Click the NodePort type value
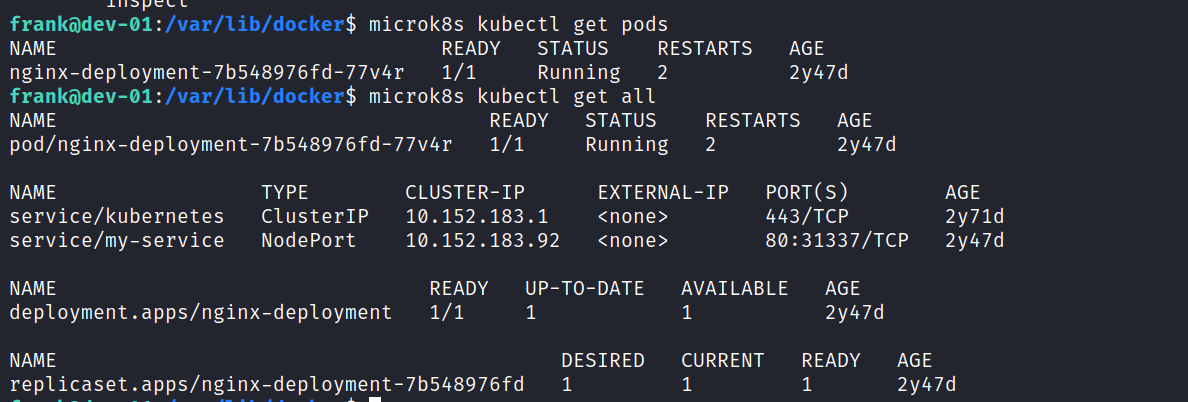Viewport: 1188px width, 402px height. coord(308,241)
